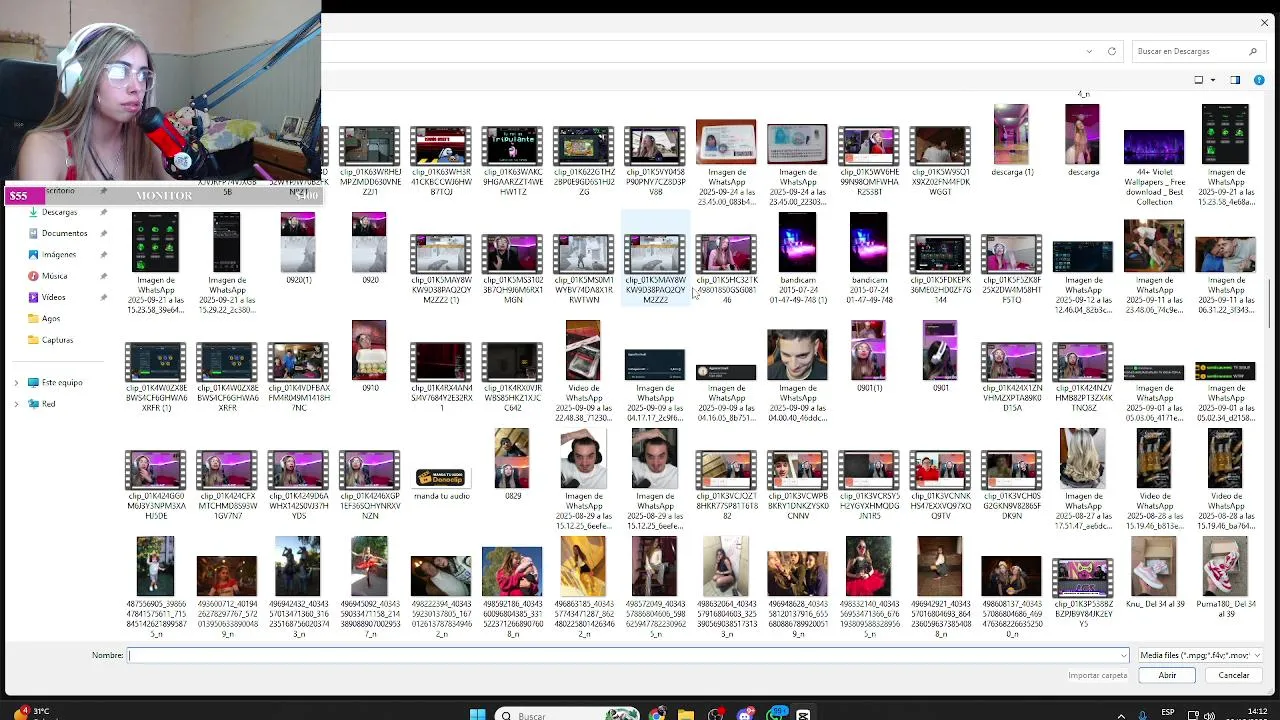Select the 0920(1) video thumbnail
This screenshot has width=1280, height=720.
point(298,248)
